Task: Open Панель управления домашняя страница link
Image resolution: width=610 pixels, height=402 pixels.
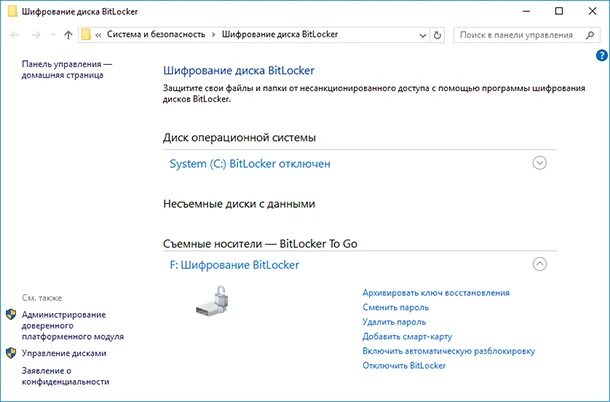Action: coord(66,69)
